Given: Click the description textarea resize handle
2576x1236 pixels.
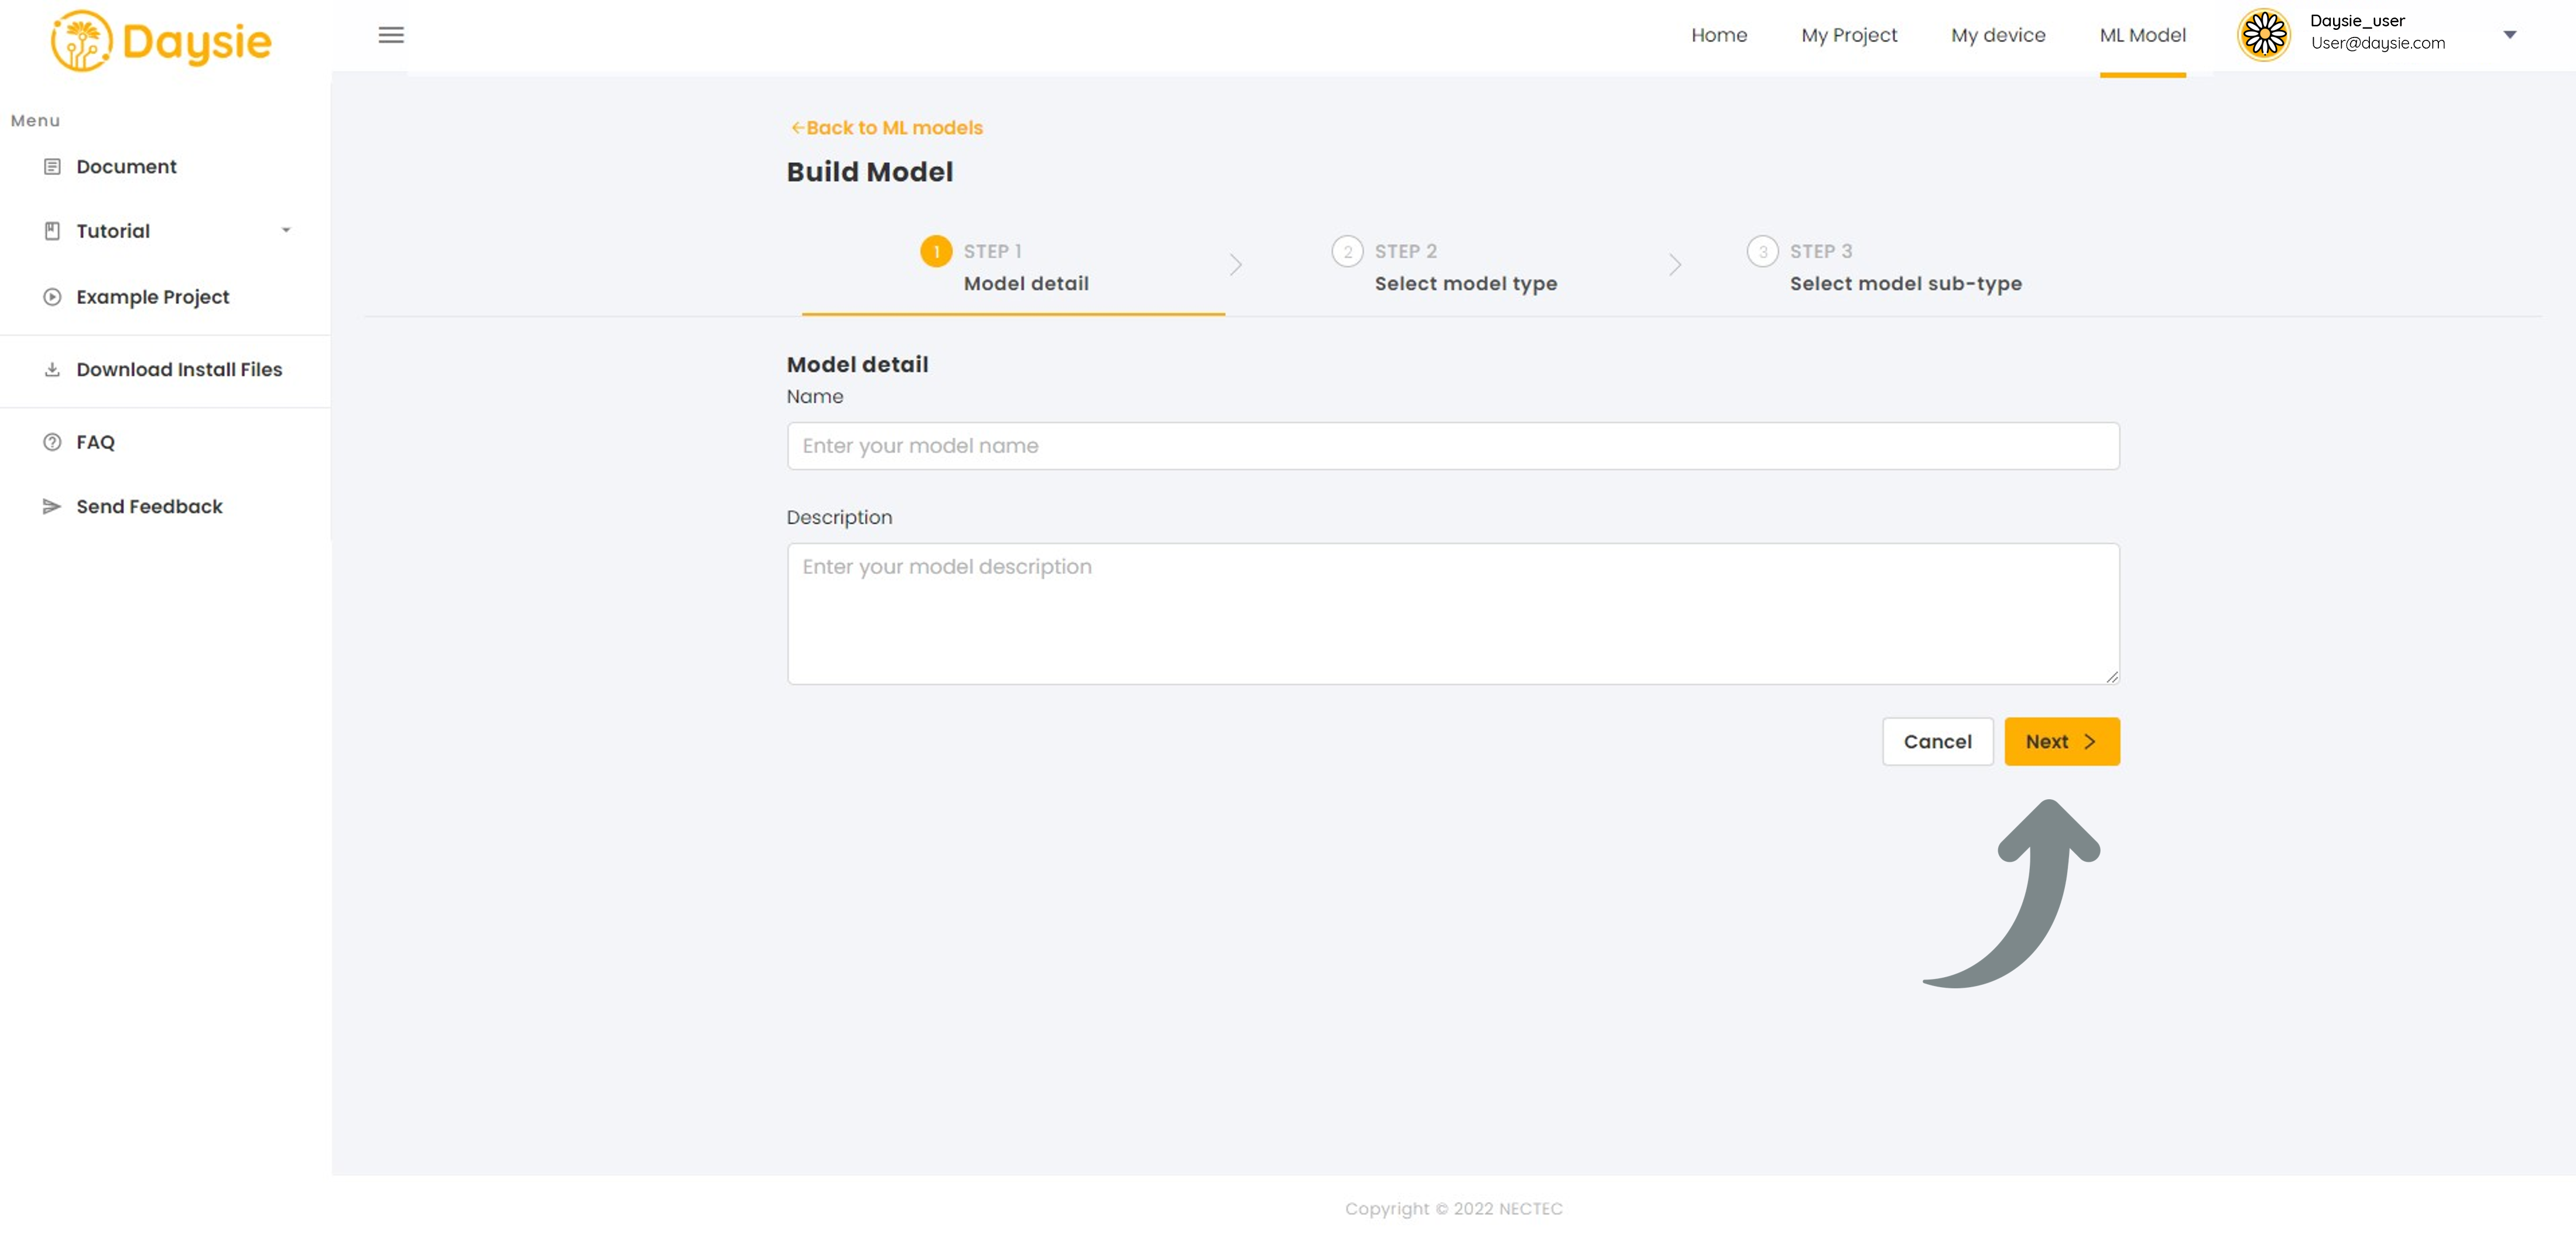Looking at the screenshot, I should click(x=2111, y=677).
